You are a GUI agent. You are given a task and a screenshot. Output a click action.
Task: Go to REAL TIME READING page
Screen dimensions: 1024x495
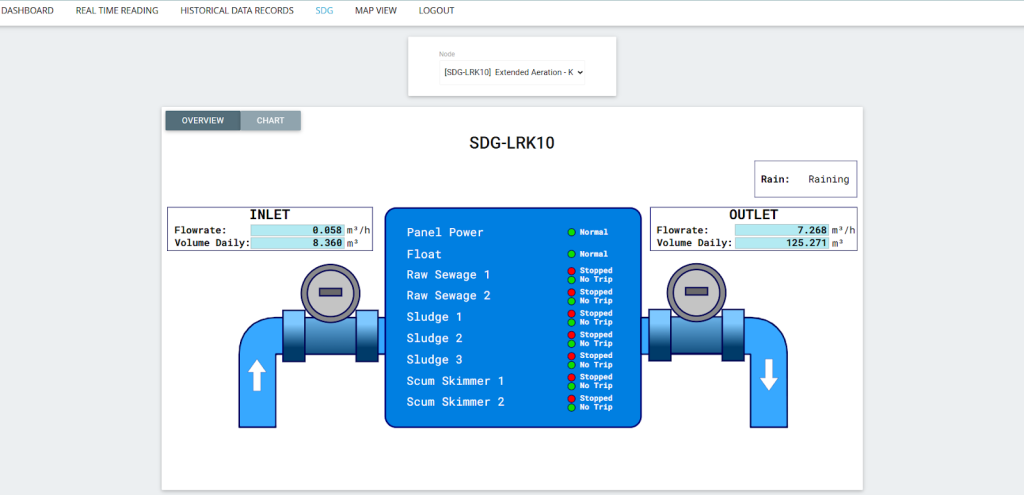[117, 11]
